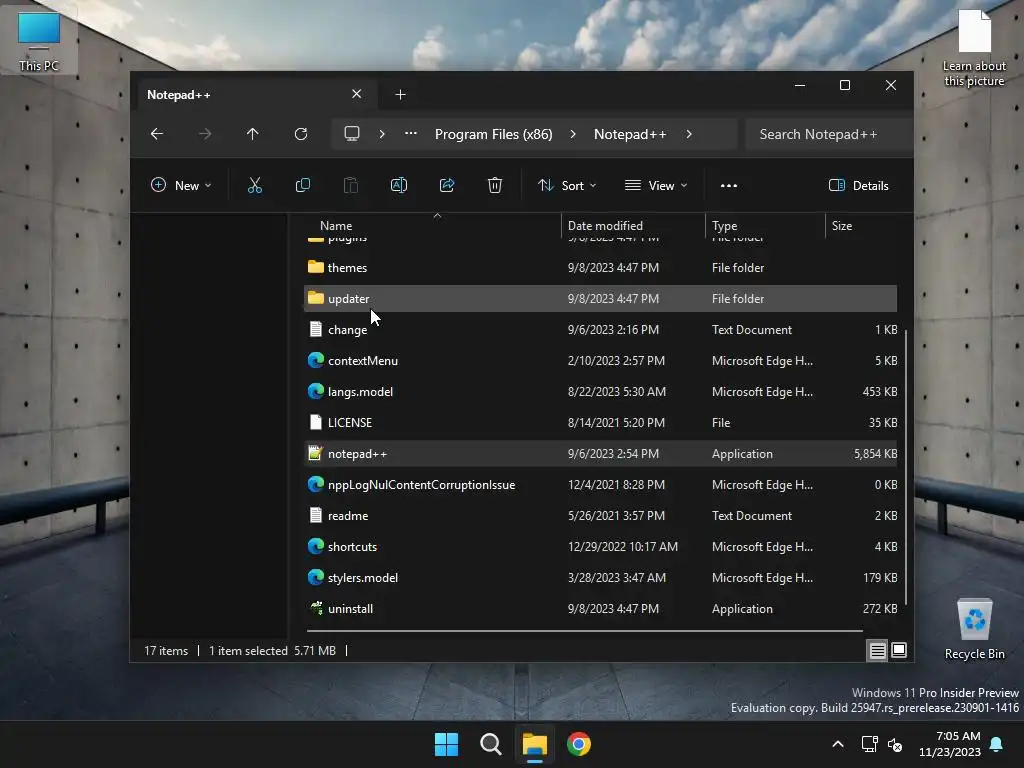
Task: Click the Cut scissors icon
Action: point(255,185)
